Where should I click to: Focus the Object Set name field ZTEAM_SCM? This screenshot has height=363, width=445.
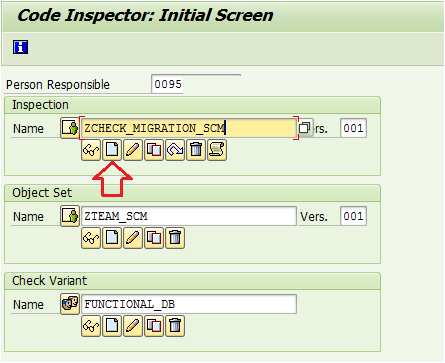point(189,216)
